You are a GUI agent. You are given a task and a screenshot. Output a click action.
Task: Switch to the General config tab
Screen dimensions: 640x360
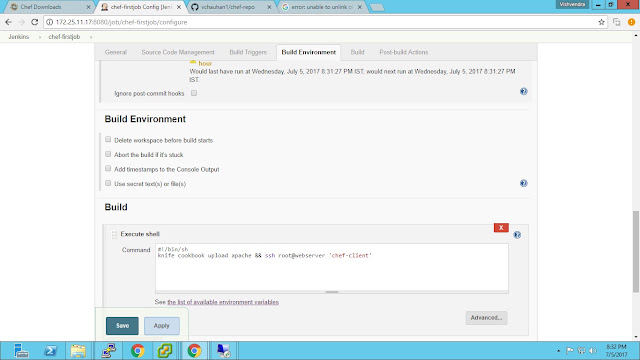click(x=116, y=52)
